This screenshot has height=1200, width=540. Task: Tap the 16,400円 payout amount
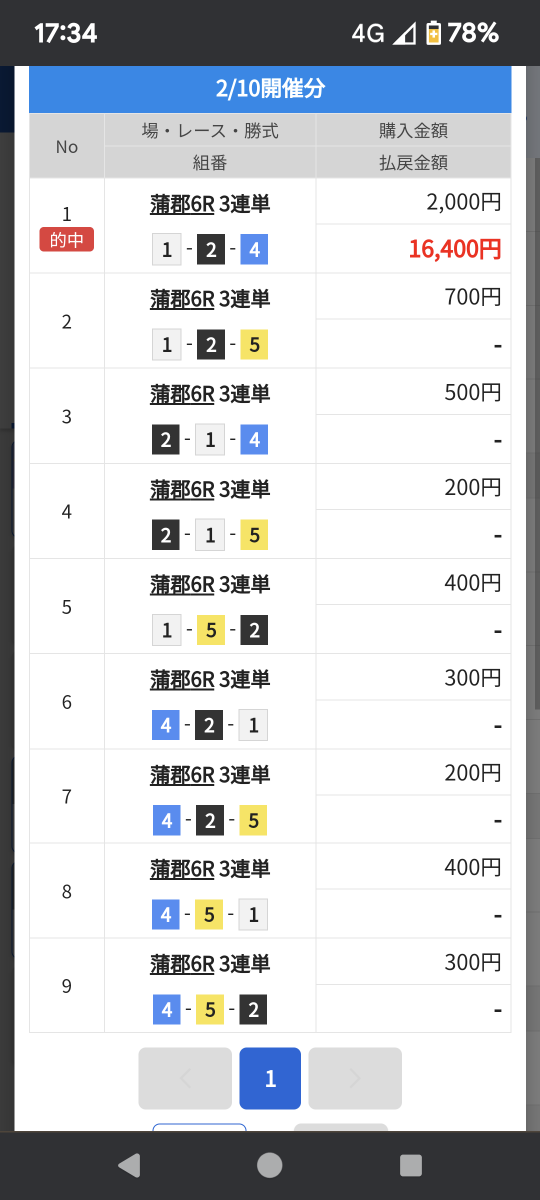[454, 249]
